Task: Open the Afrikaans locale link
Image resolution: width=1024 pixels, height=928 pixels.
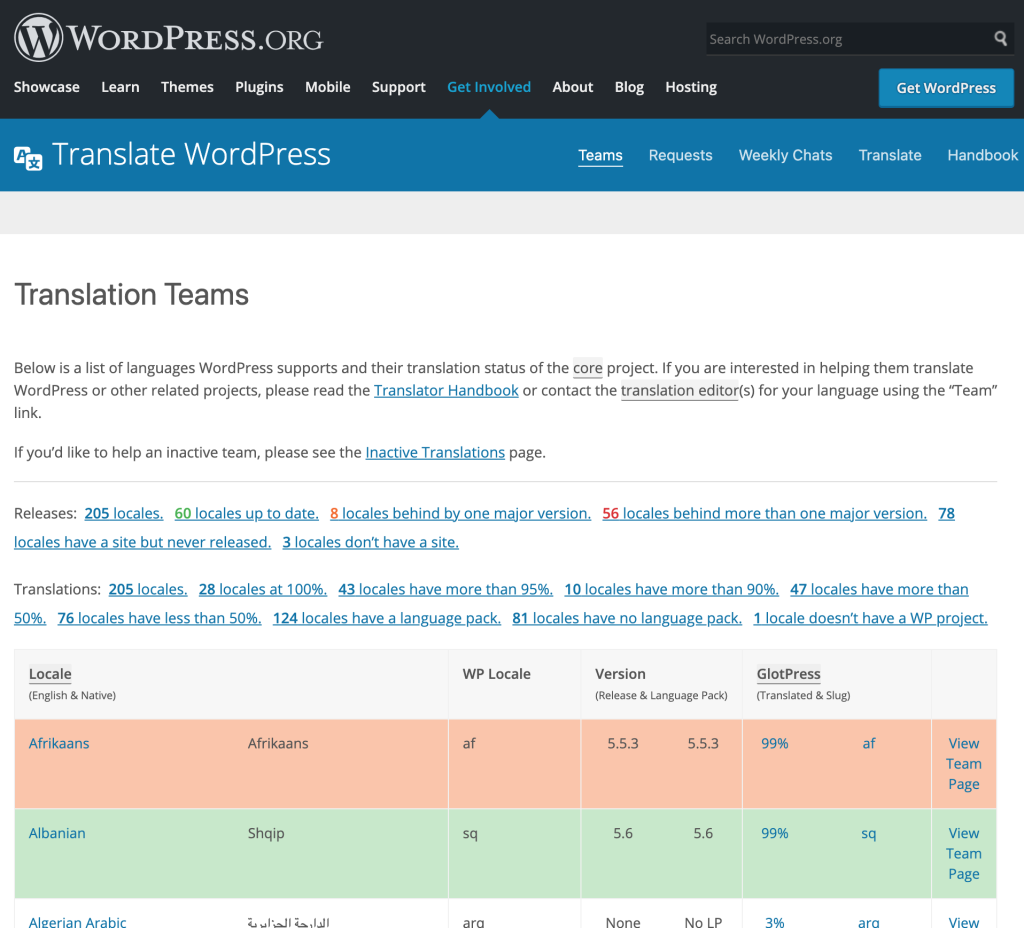Action: point(59,743)
